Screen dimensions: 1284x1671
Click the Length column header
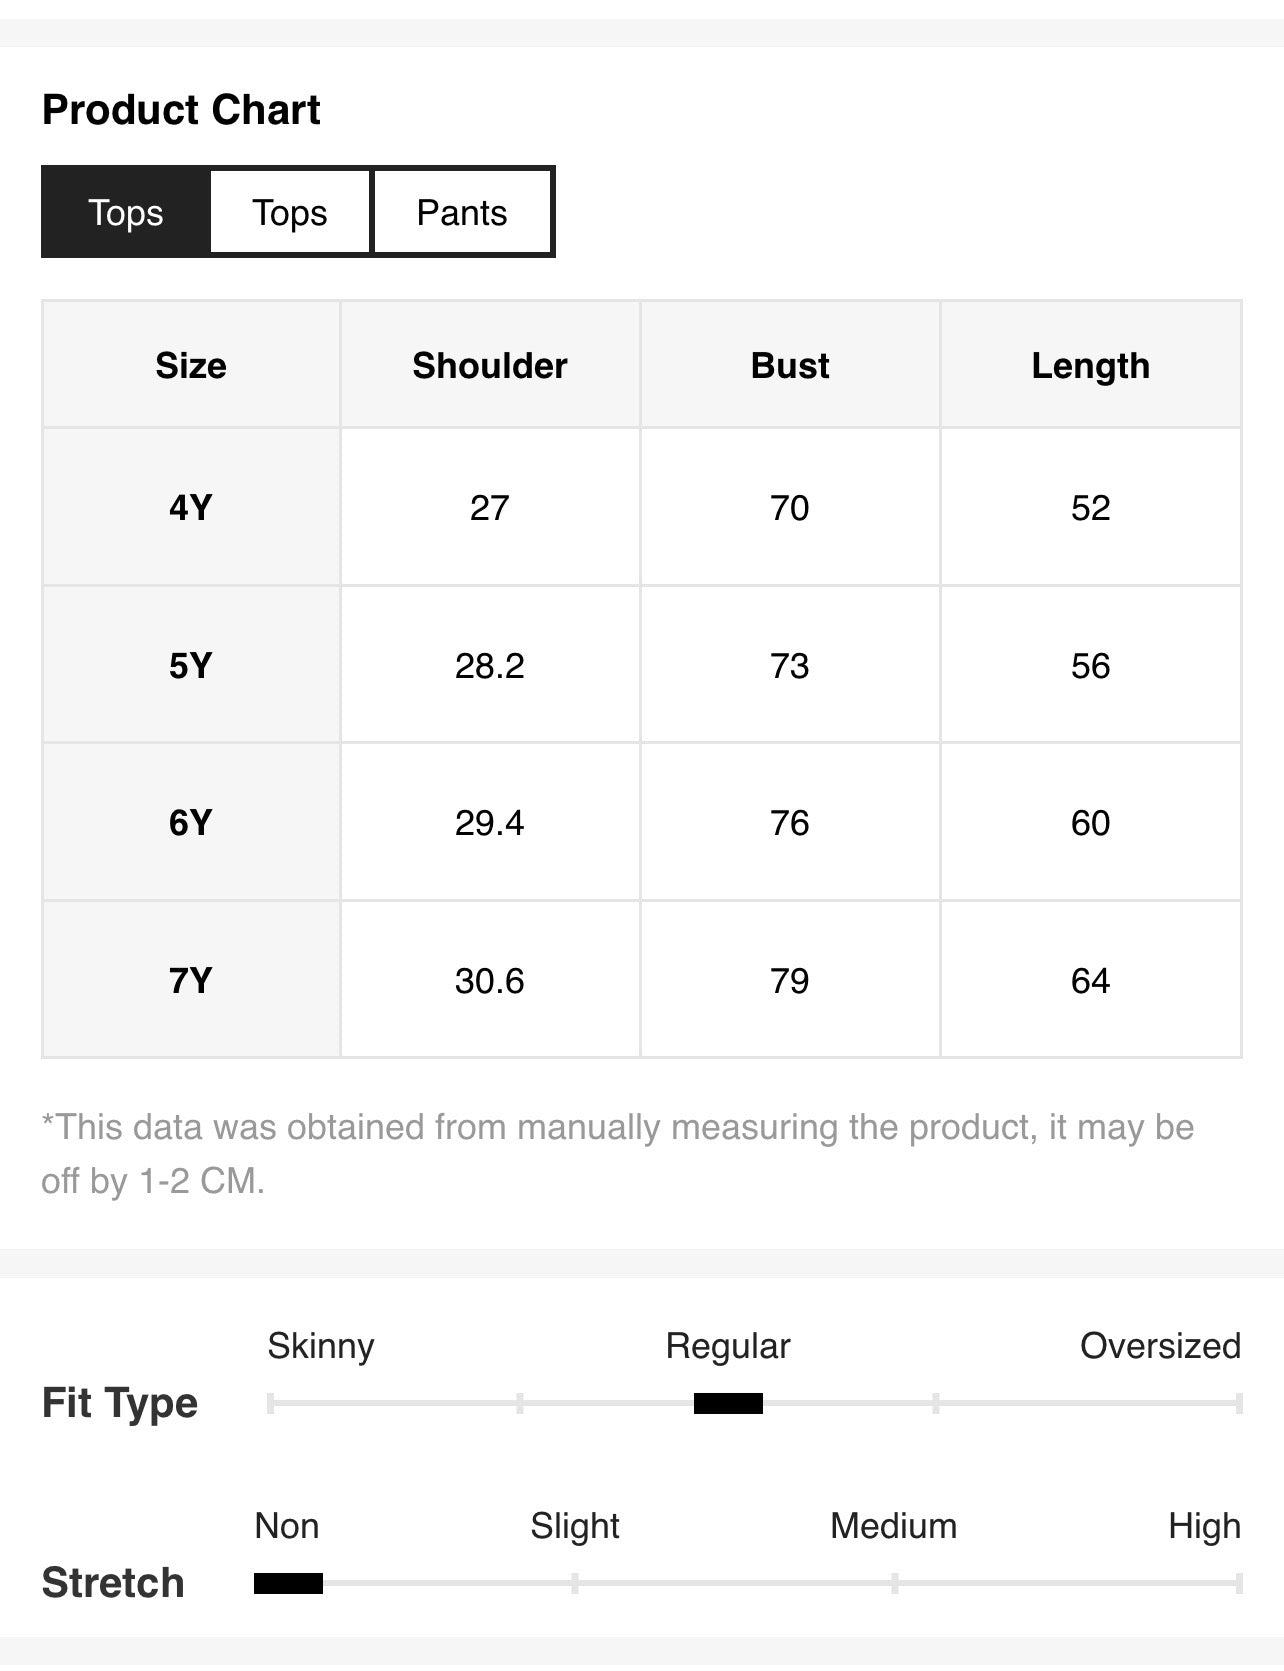pyautogui.click(x=1091, y=365)
